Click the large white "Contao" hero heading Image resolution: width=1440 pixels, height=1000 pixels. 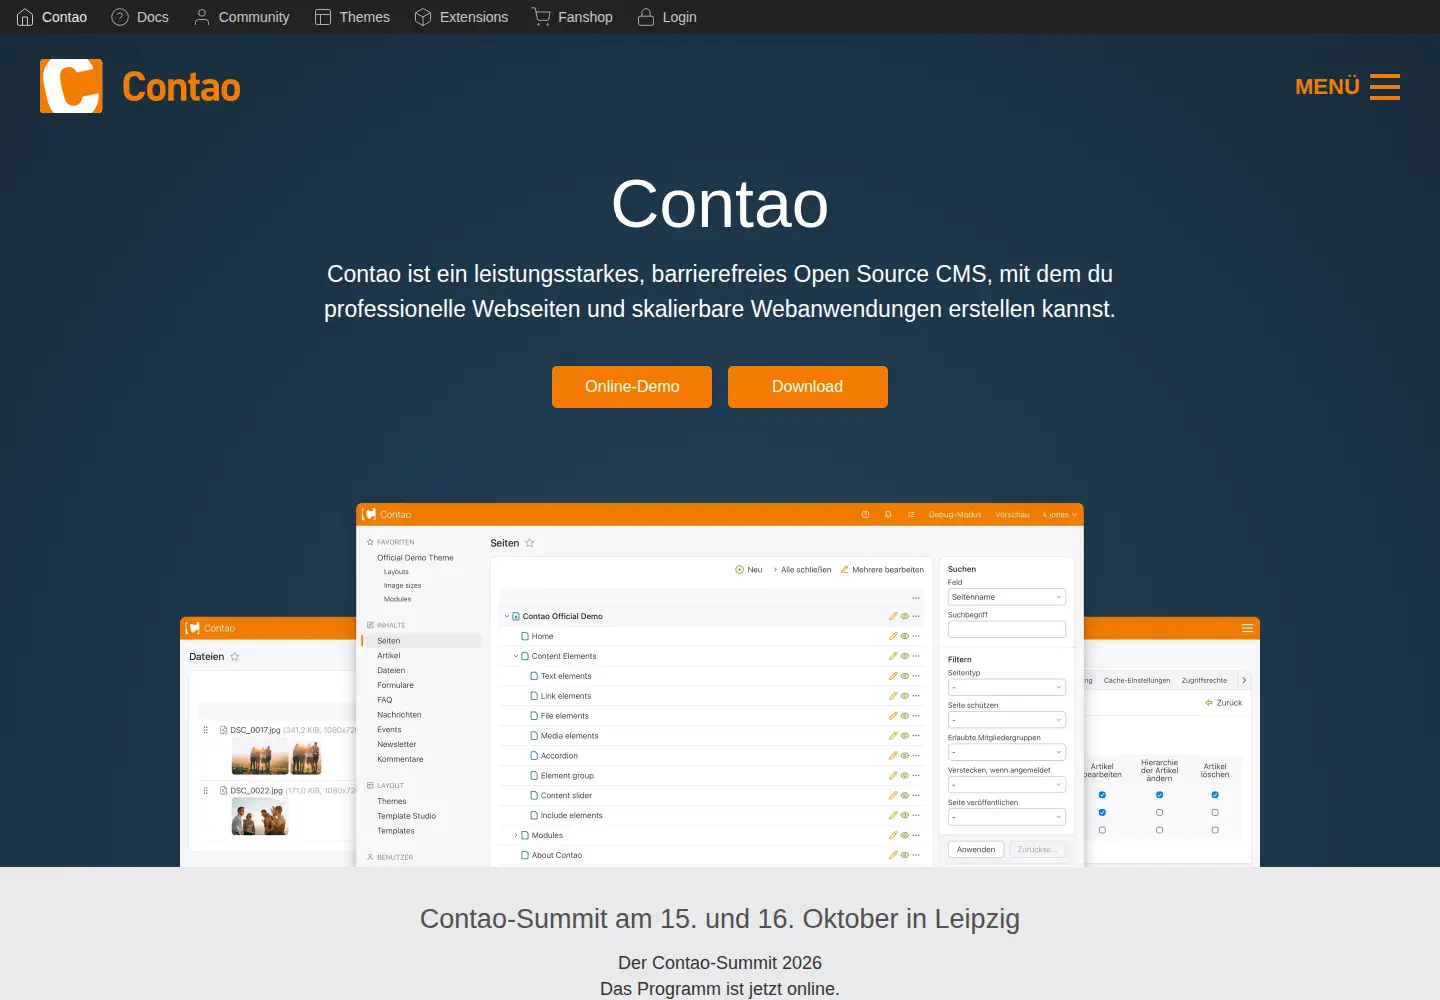(720, 204)
